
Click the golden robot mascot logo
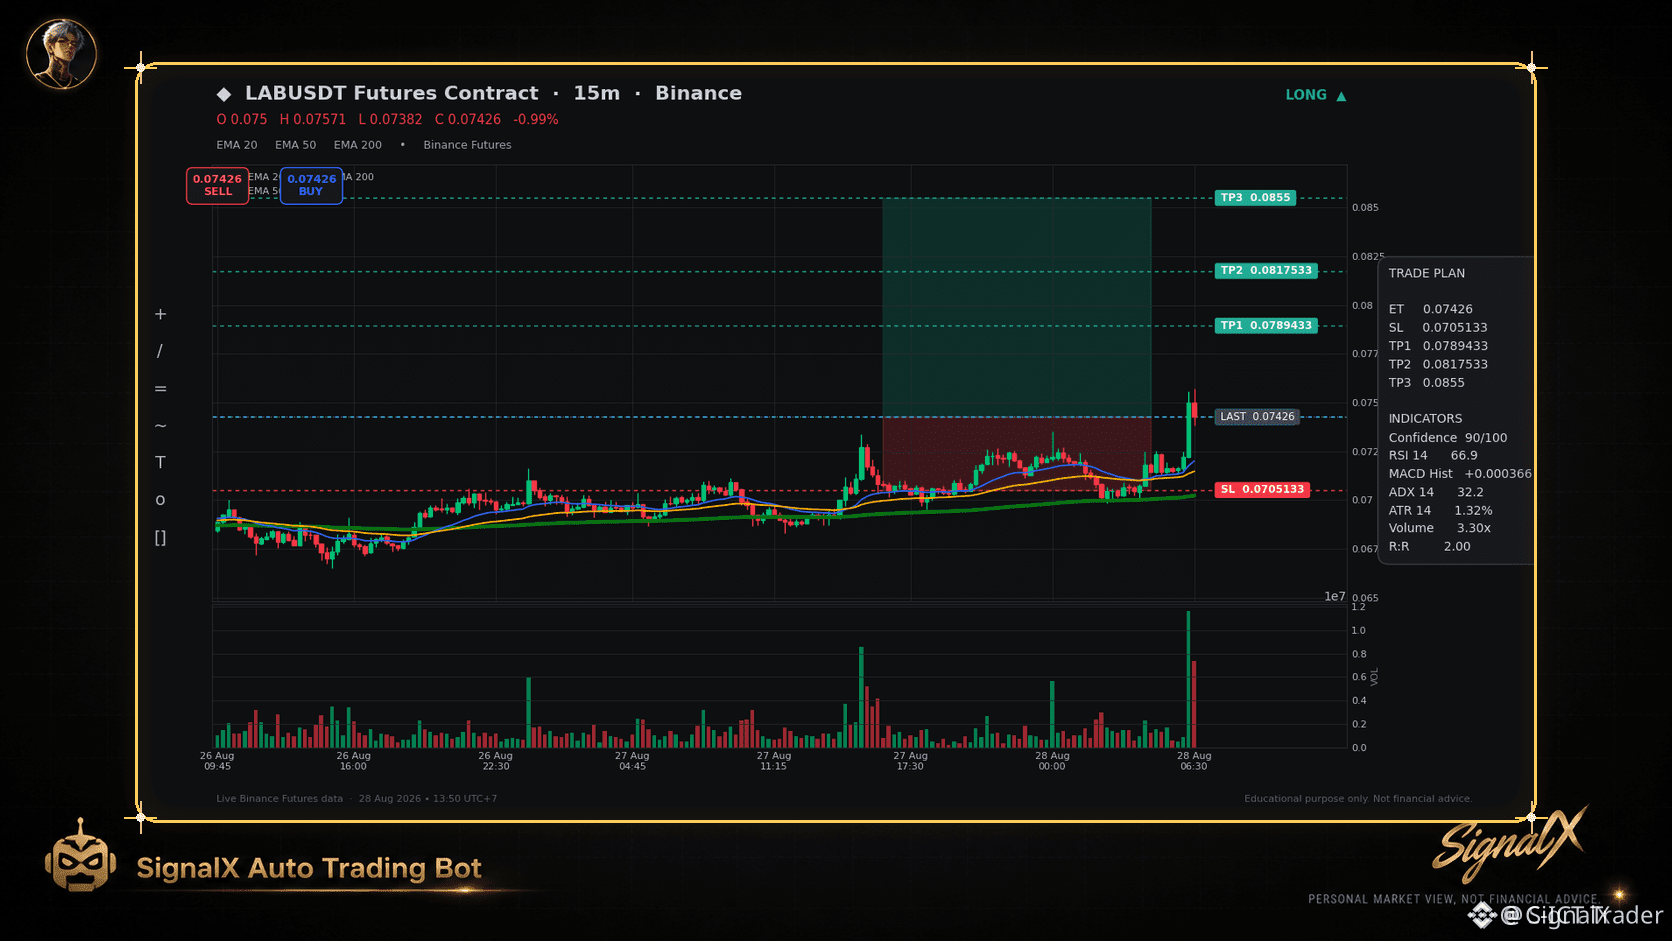pos(80,856)
